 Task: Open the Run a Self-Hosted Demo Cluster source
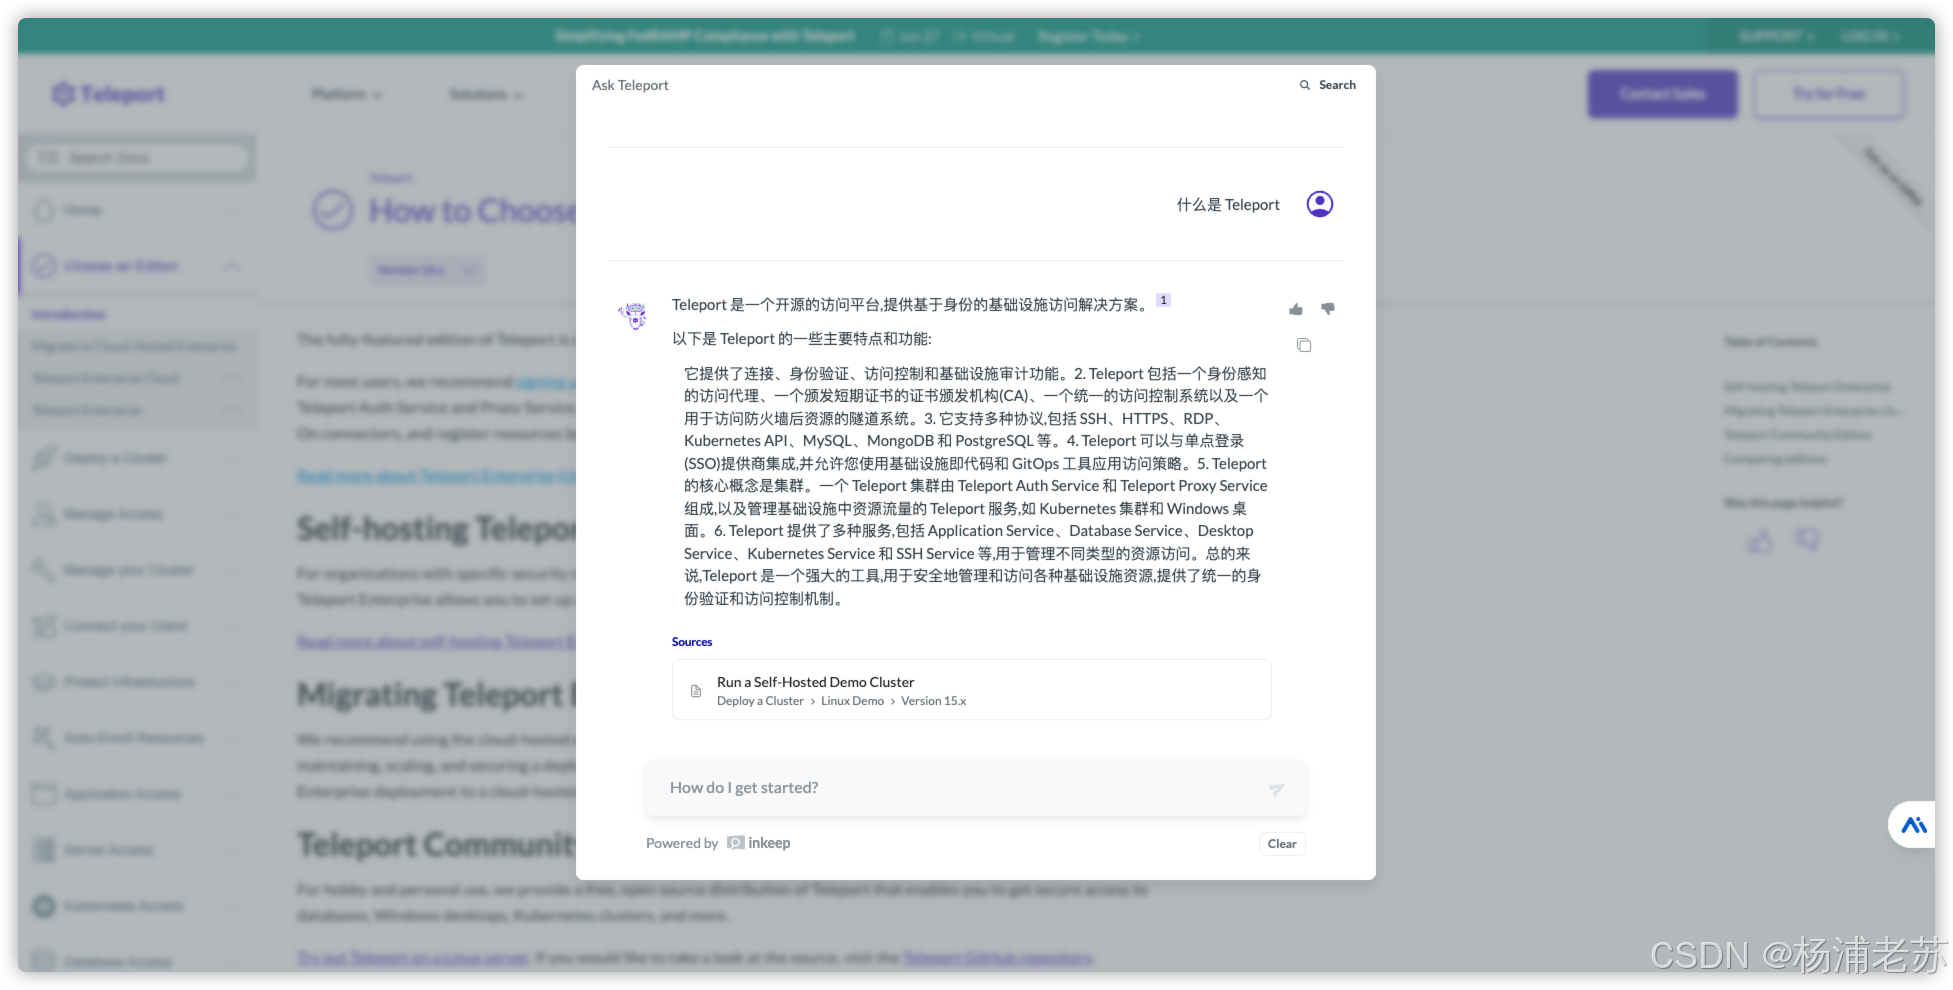tap(971, 690)
